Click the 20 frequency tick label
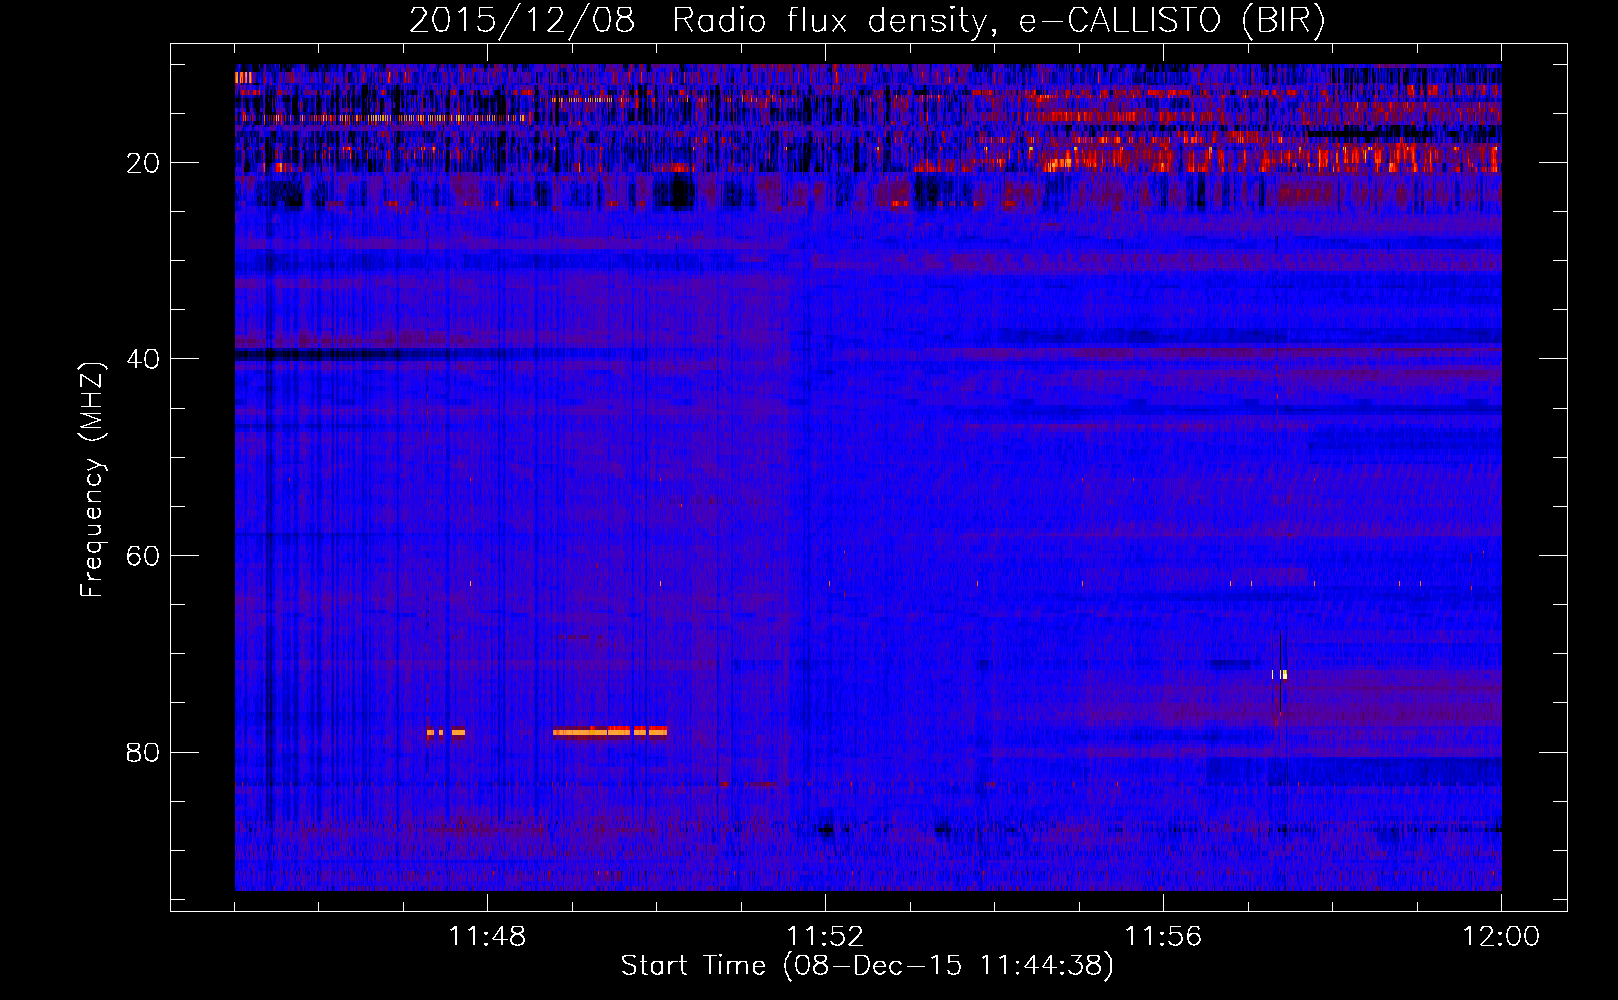Viewport: 1618px width, 1000px height. click(x=144, y=163)
